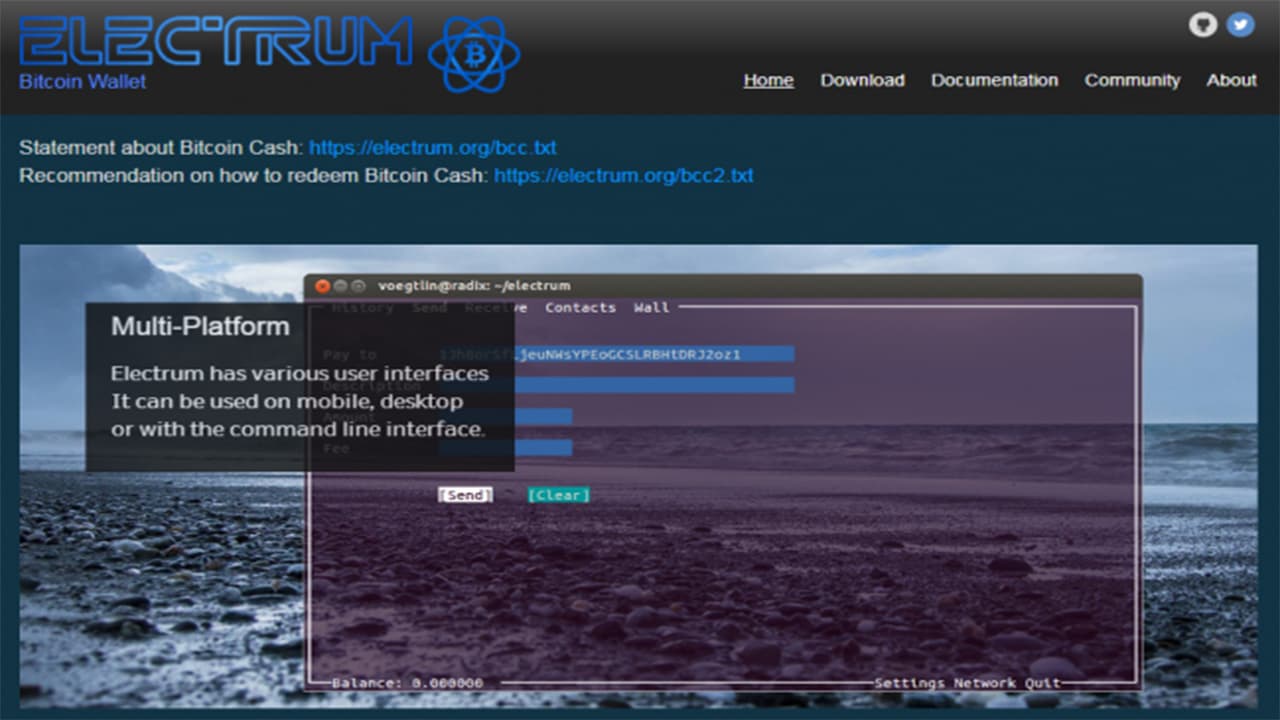Viewport: 1280px width, 720px height.
Task: Go to the Home page
Action: point(769,80)
